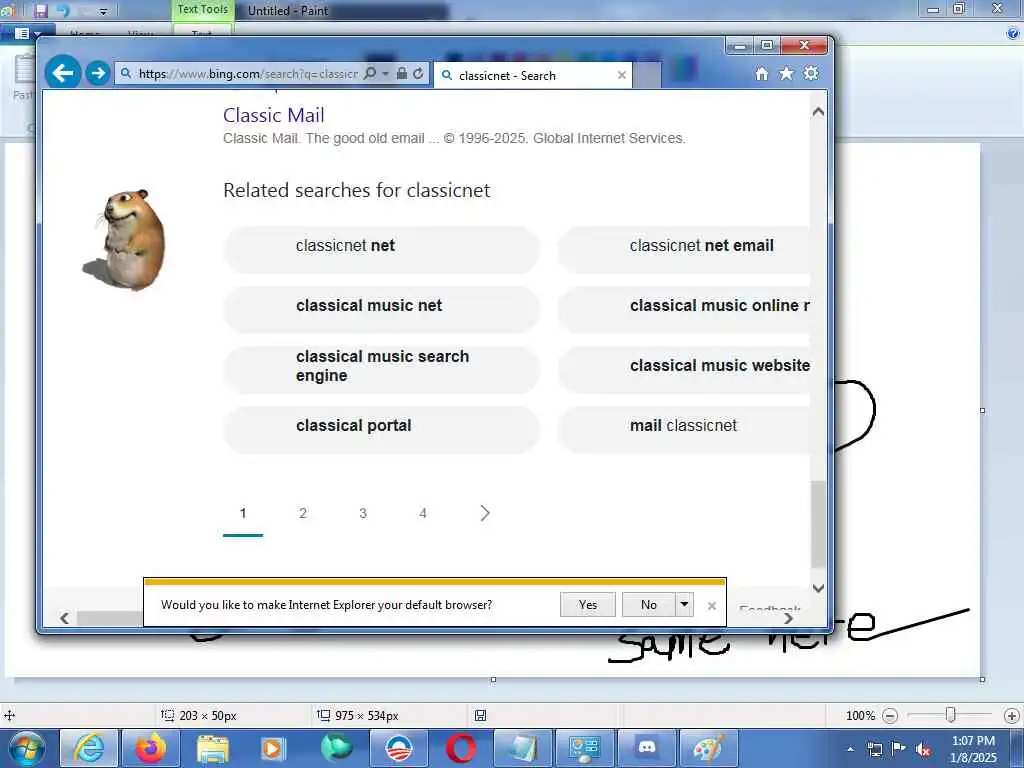1024x768 pixels.
Task: Open Internet Explorer from the taskbar
Action: click(88, 748)
